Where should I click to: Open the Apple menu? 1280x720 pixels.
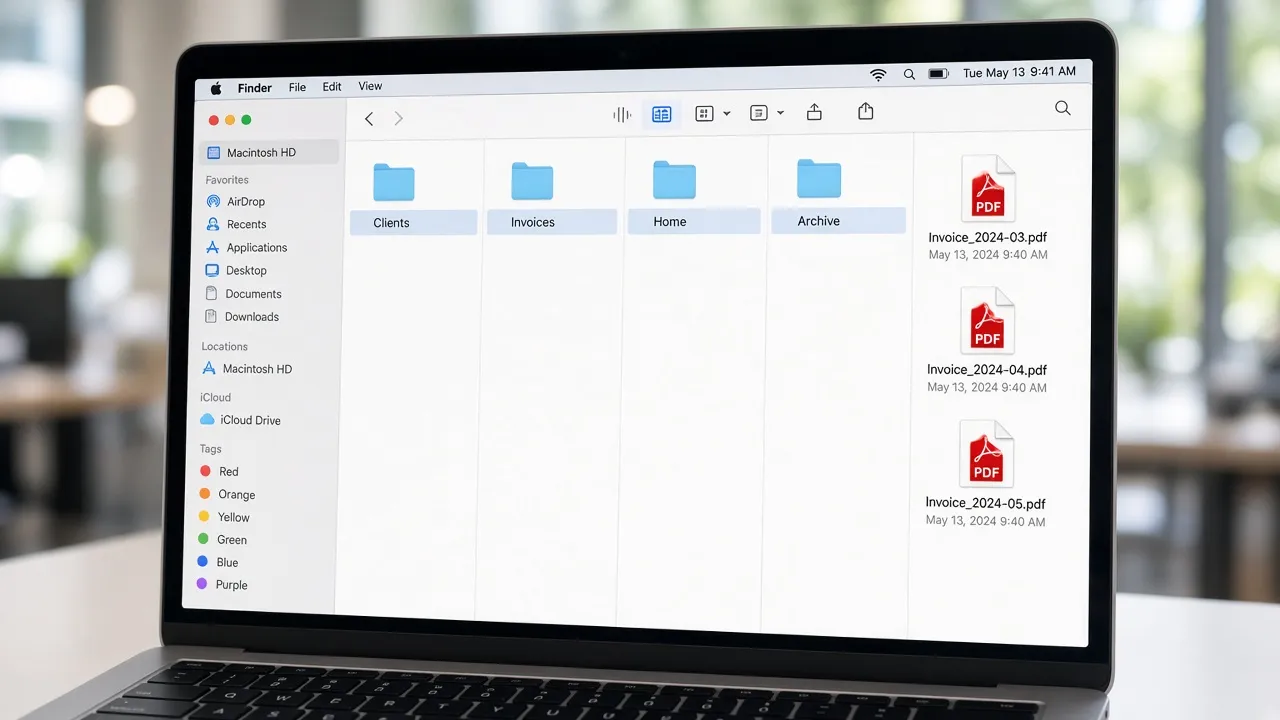click(216, 88)
